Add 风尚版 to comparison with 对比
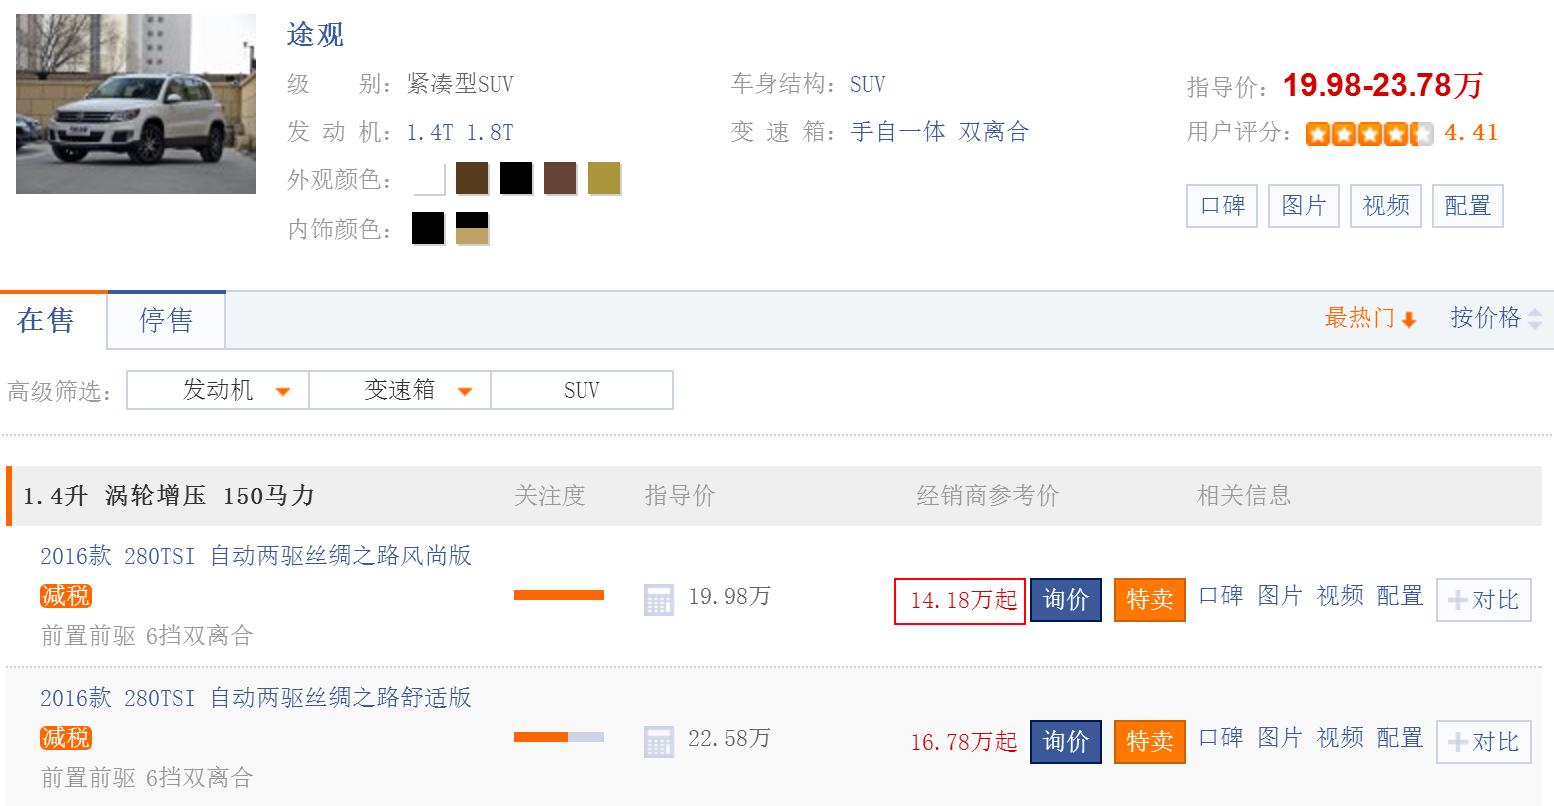1554x806 pixels. tap(1483, 600)
